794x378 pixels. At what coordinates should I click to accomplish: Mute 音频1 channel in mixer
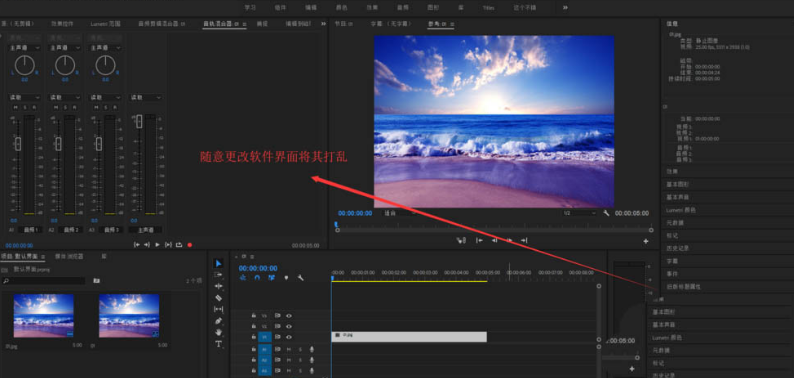(x=15, y=107)
